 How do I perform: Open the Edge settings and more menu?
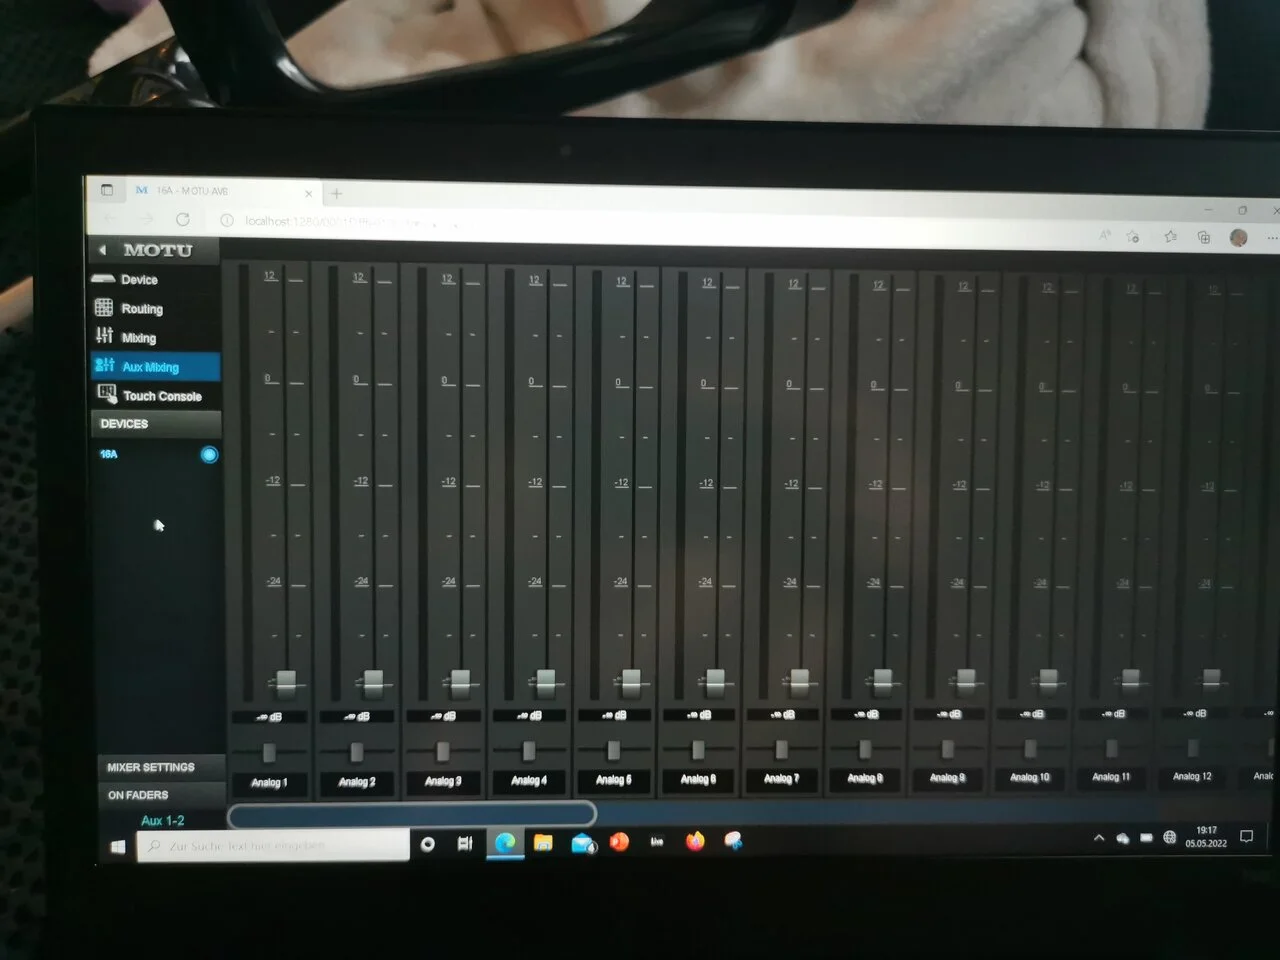(1272, 238)
